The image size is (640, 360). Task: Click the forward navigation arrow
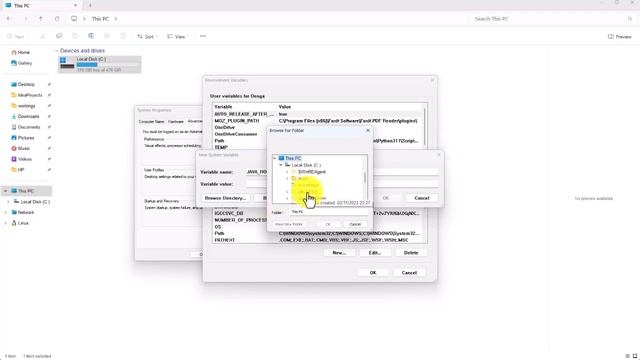(x=25, y=19)
